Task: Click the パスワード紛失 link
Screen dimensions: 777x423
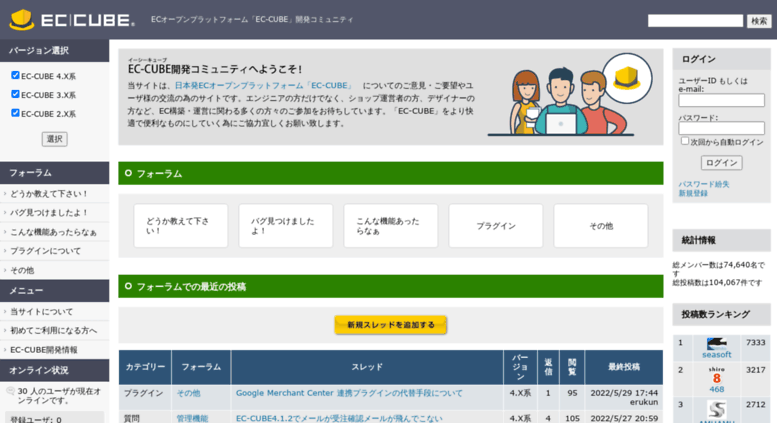Action: click(x=704, y=184)
